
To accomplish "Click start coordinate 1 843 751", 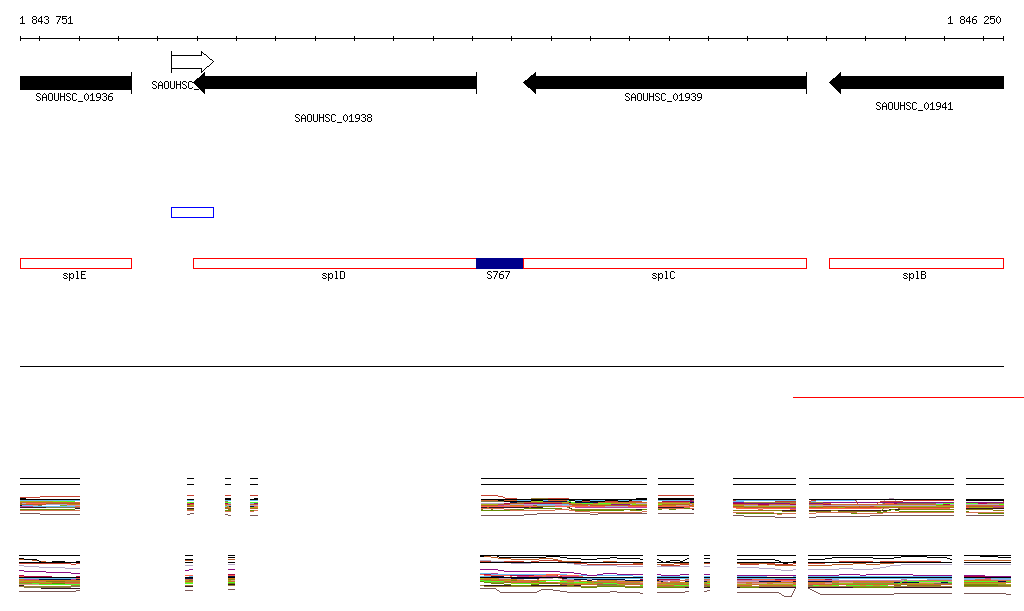I will (46, 20).
